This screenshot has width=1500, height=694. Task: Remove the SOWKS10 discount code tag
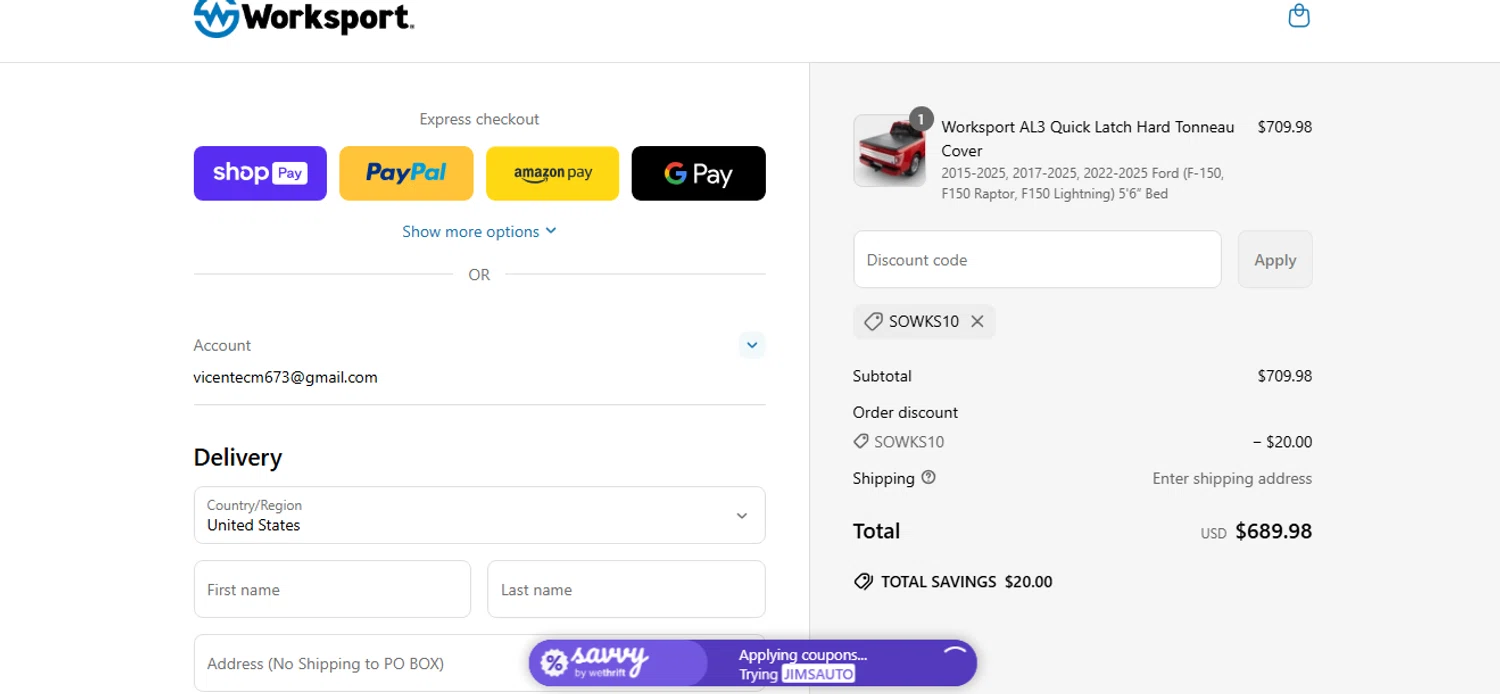pyautogui.click(x=977, y=321)
